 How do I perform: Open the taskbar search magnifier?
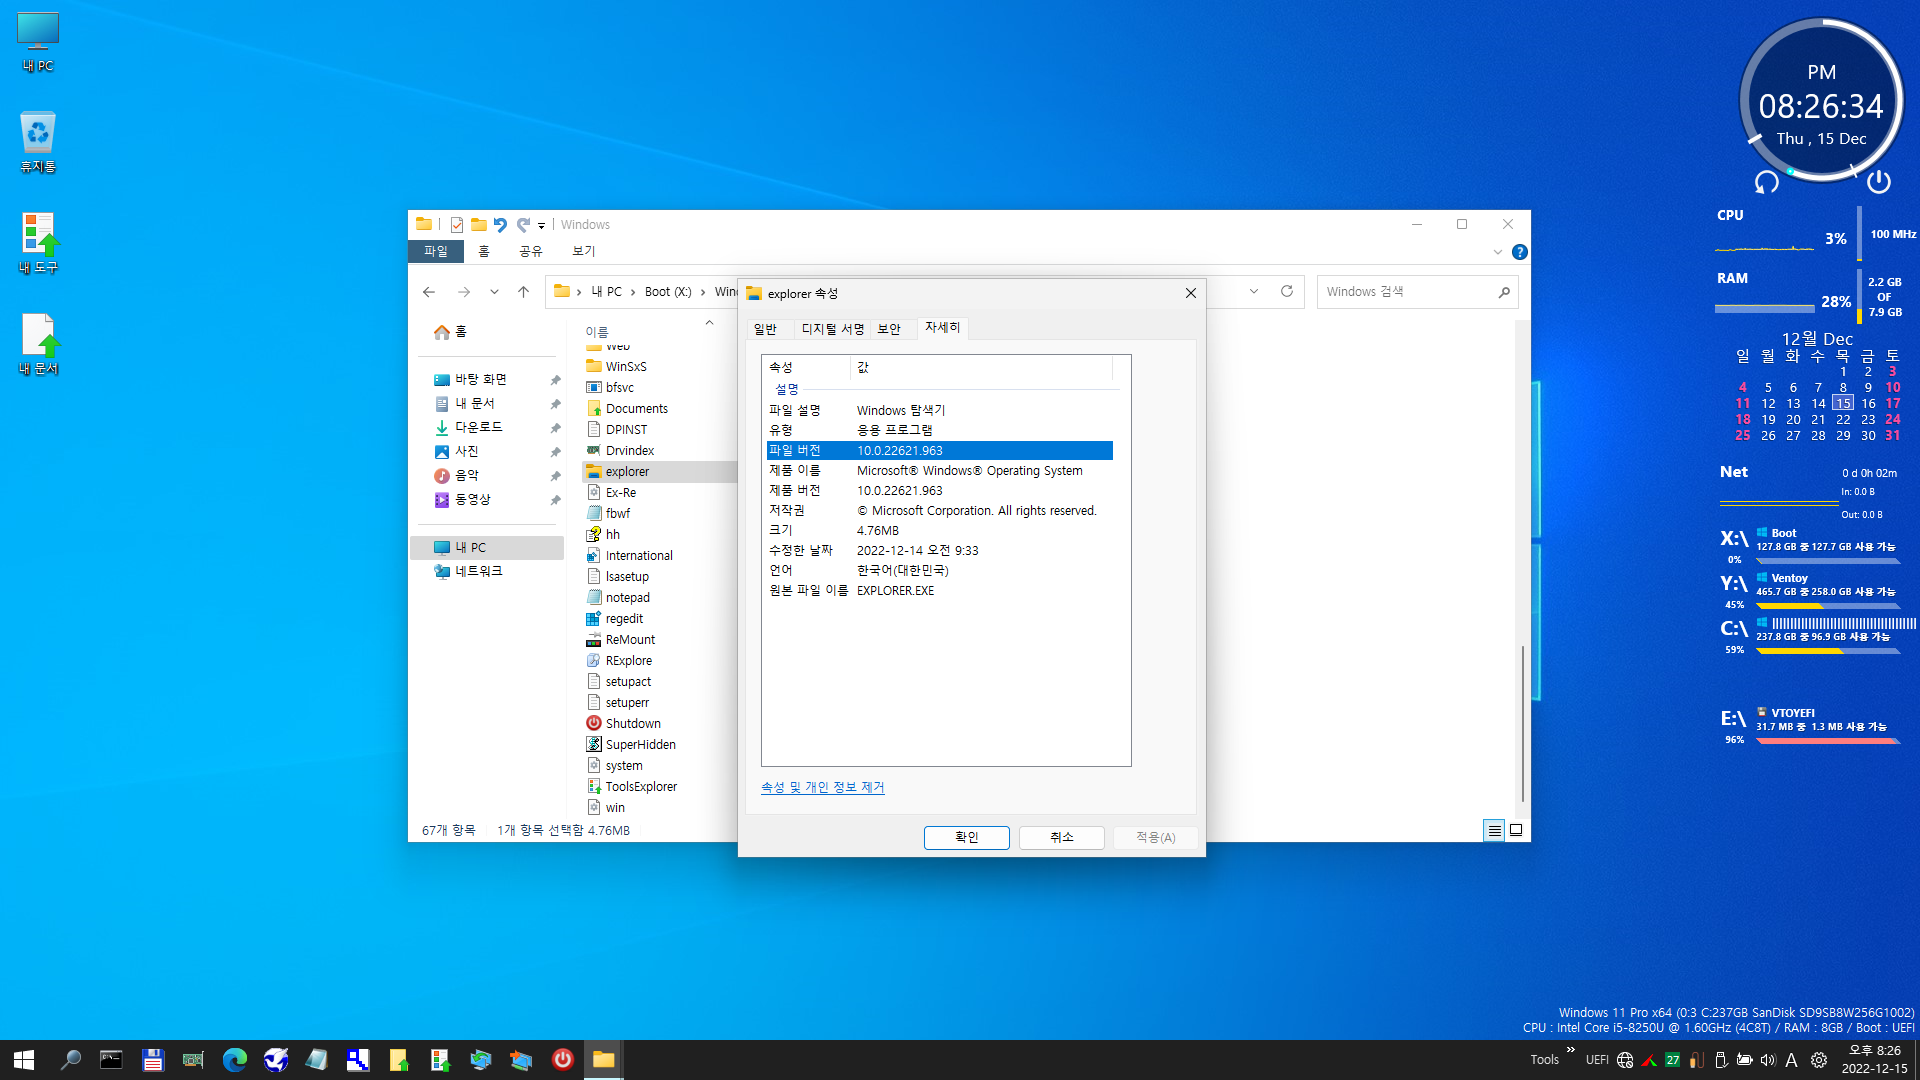point(71,1060)
